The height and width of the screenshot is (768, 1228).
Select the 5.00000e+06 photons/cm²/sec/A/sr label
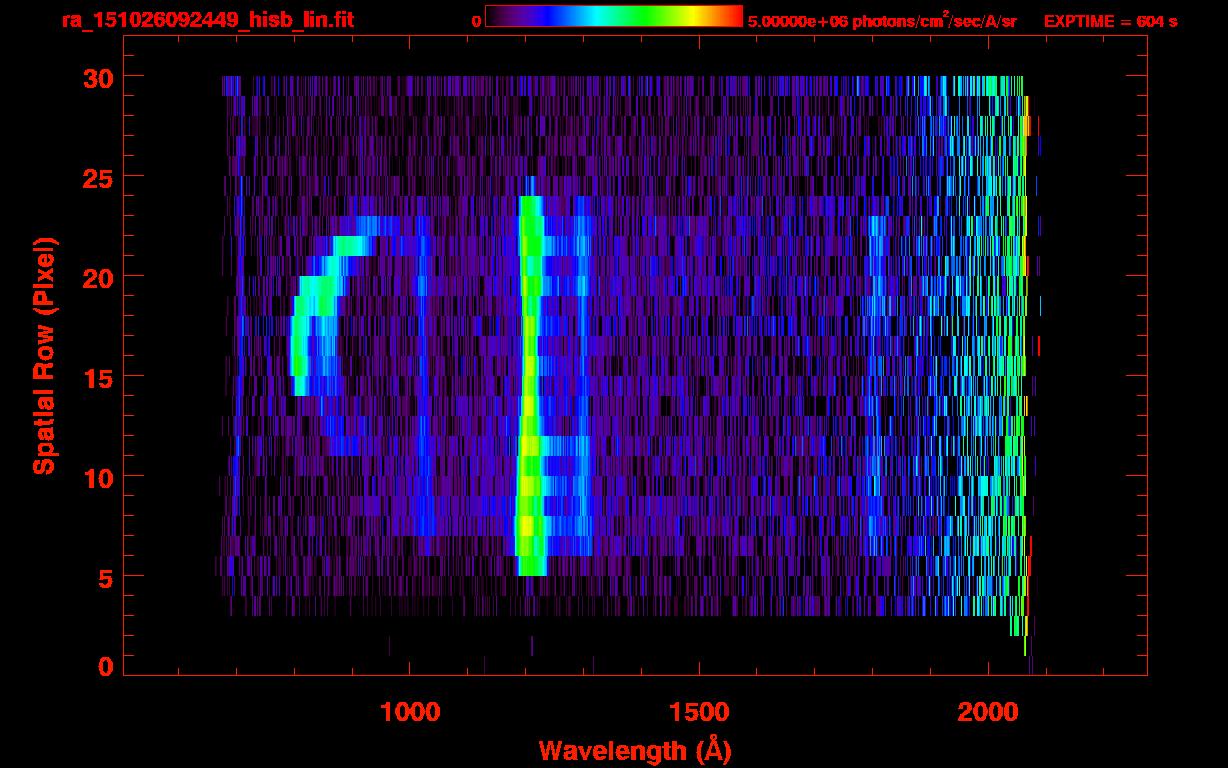coord(882,21)
